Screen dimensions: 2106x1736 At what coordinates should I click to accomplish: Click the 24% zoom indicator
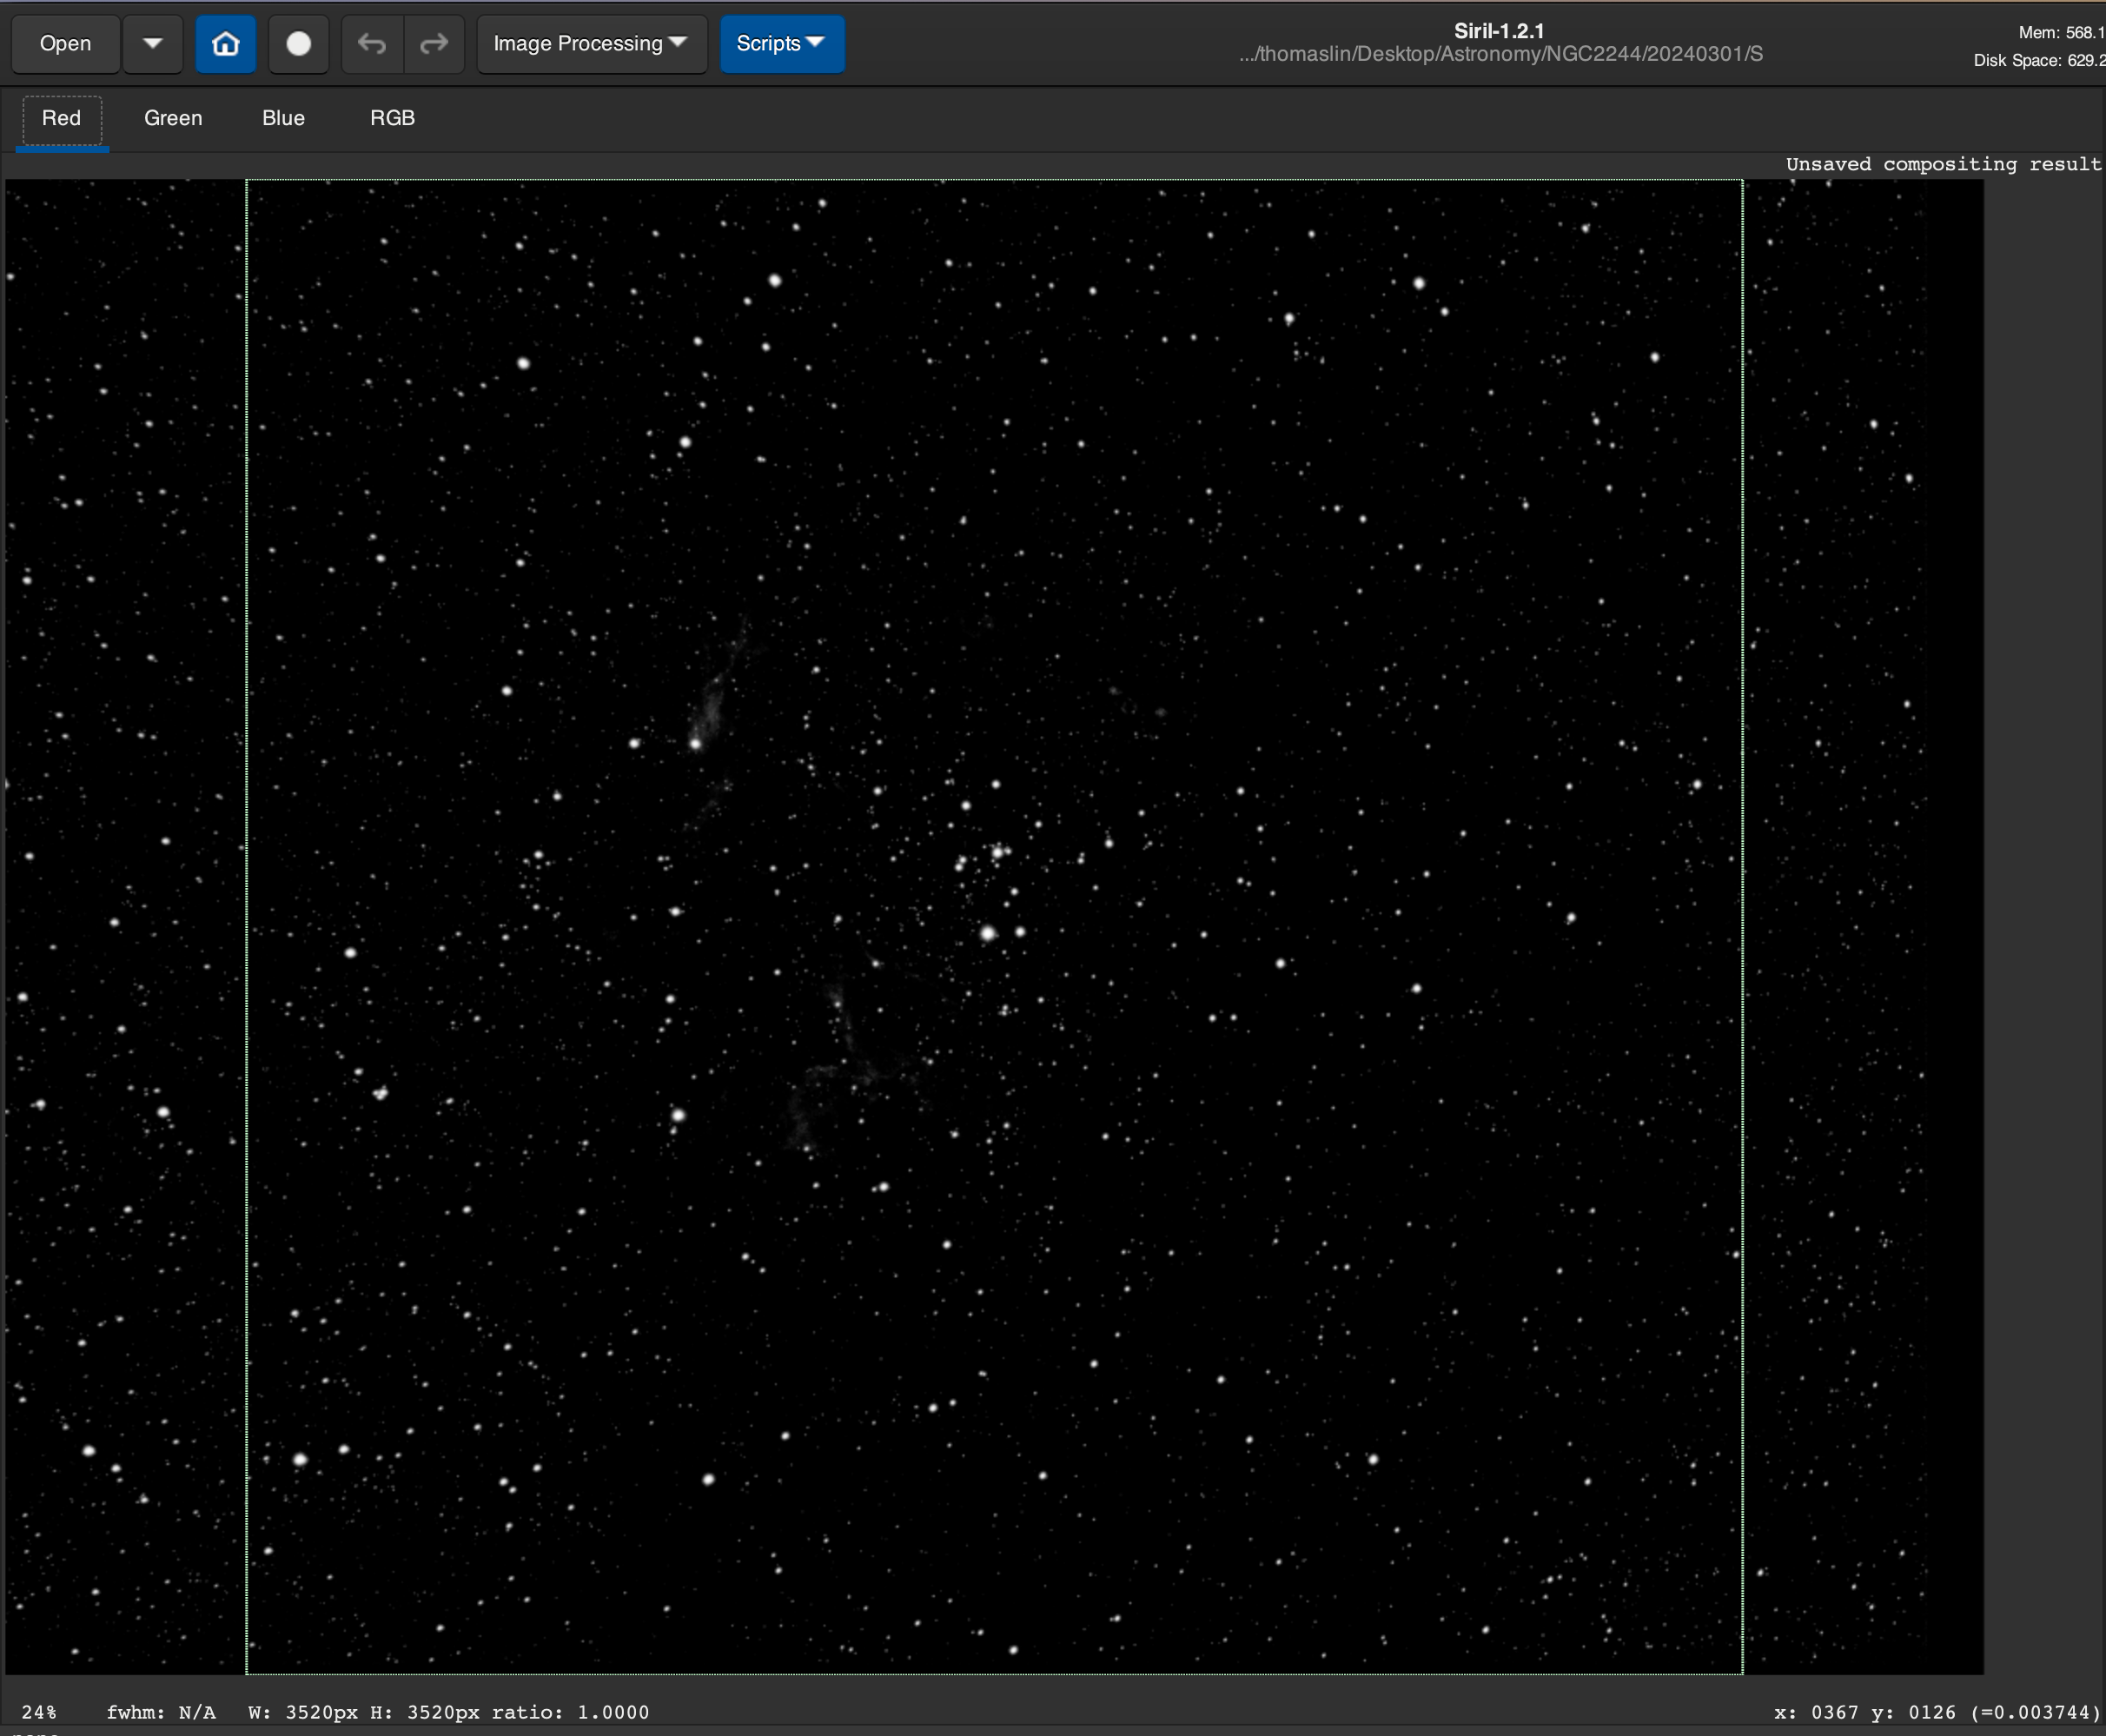tap(39, 1712)
